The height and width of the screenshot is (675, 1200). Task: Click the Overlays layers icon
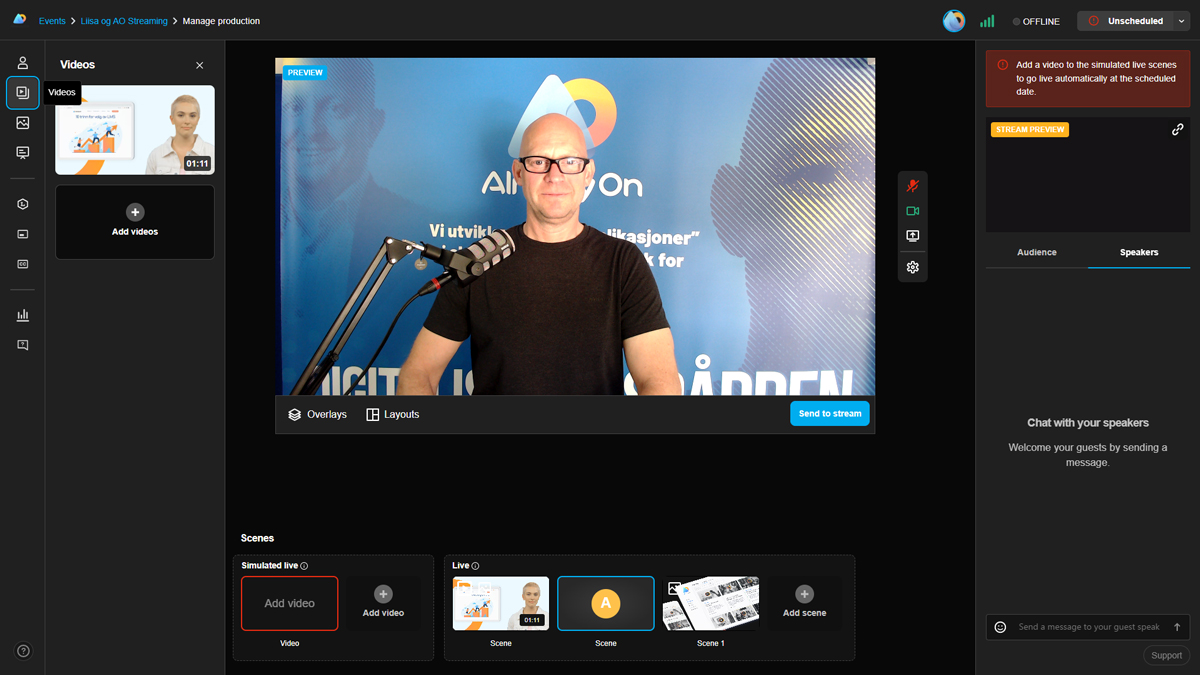tap(294, 414)
